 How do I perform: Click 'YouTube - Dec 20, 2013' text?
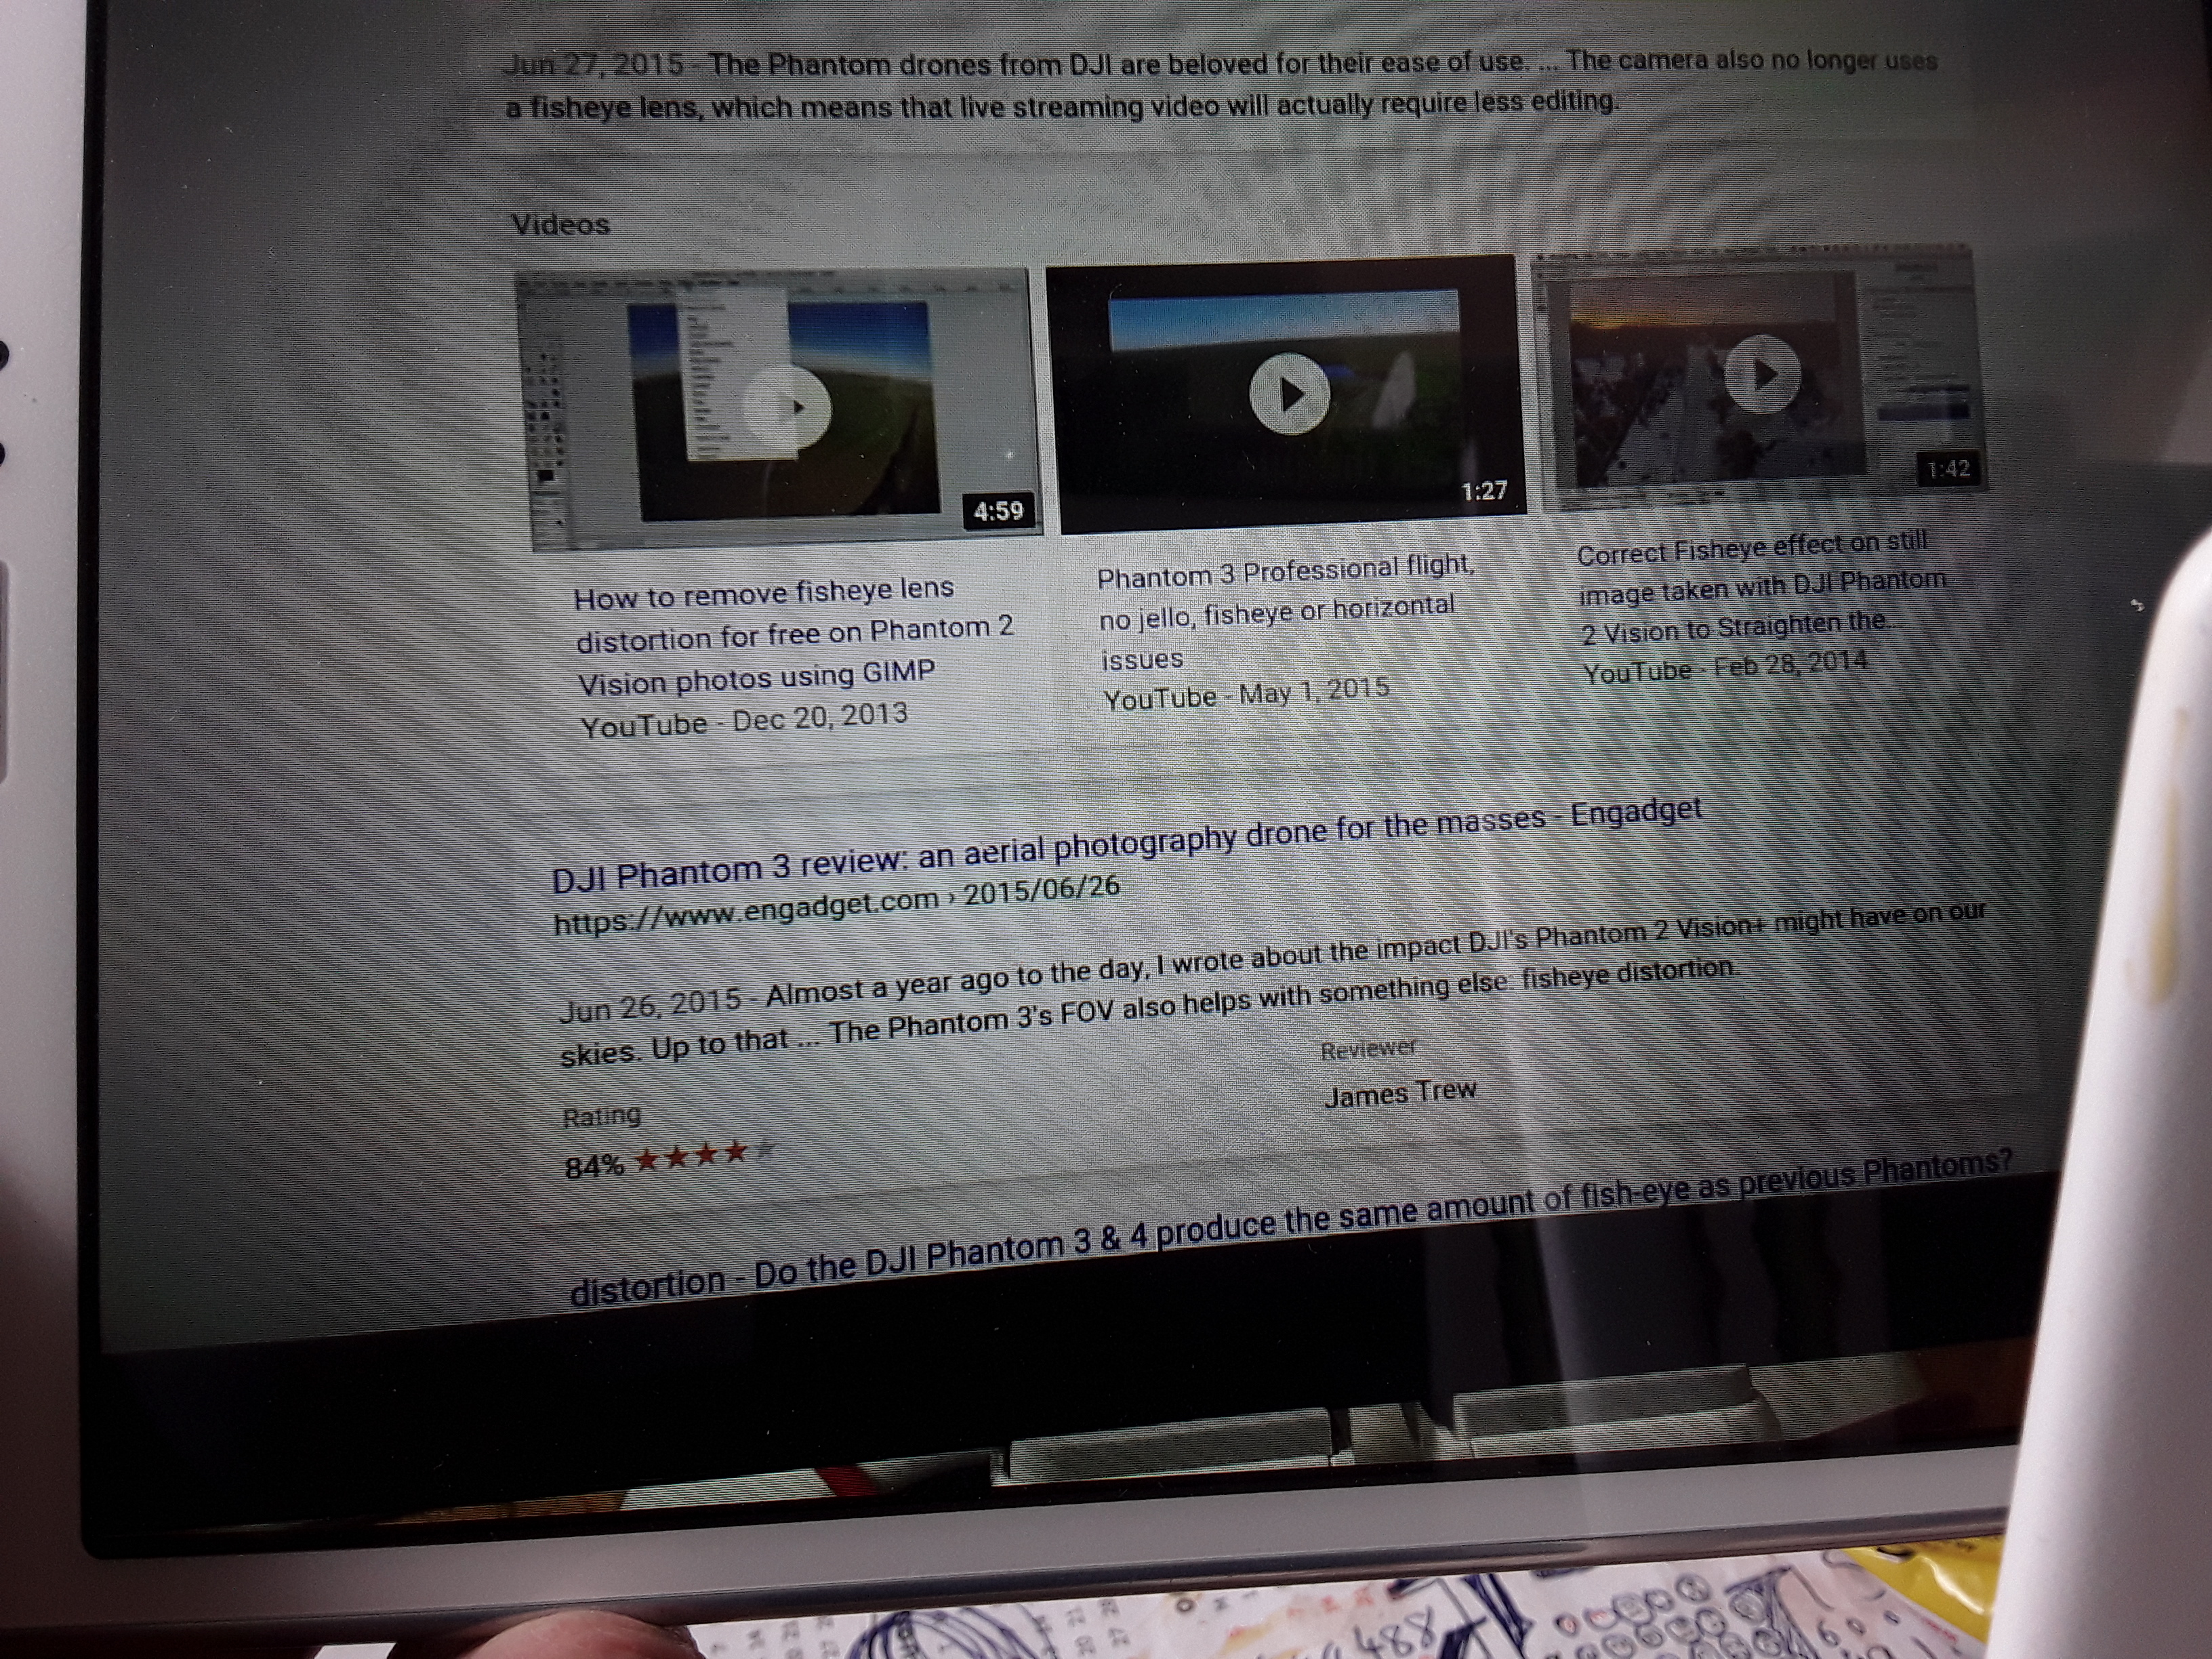[744, 719]
